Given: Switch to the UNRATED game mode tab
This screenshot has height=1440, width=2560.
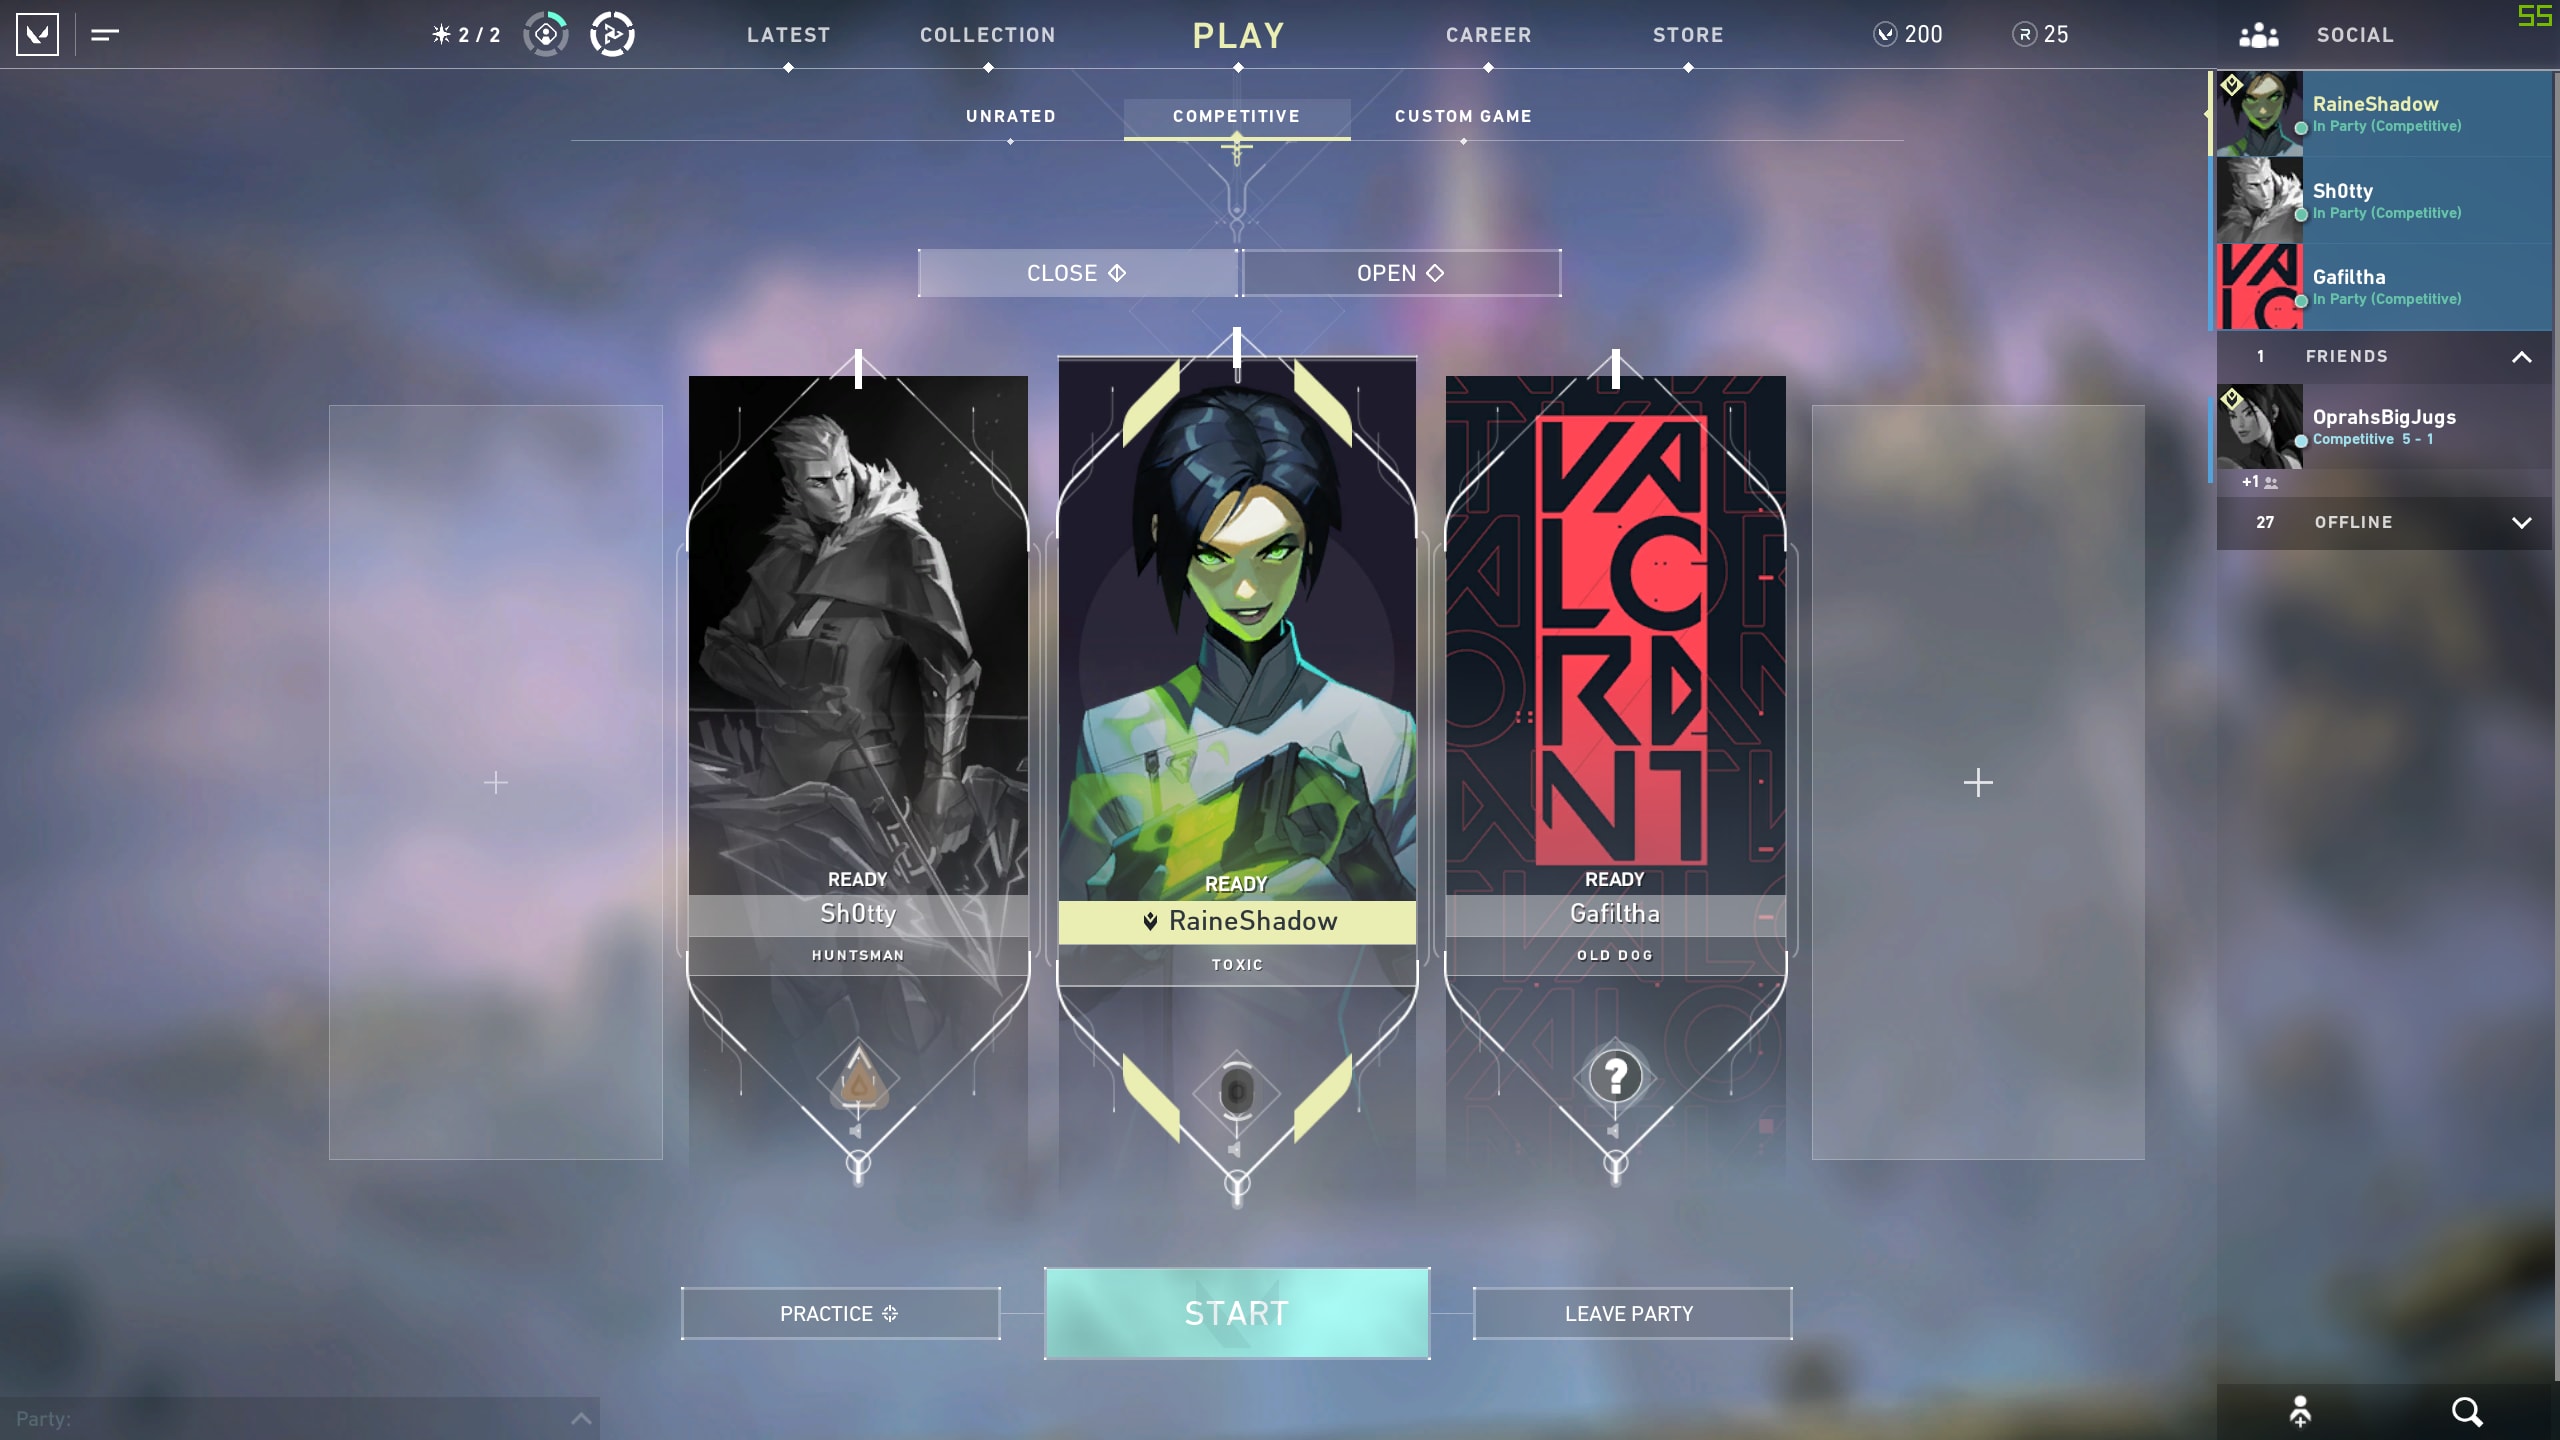Looking at the screenshot, I should click(1011, 116).
